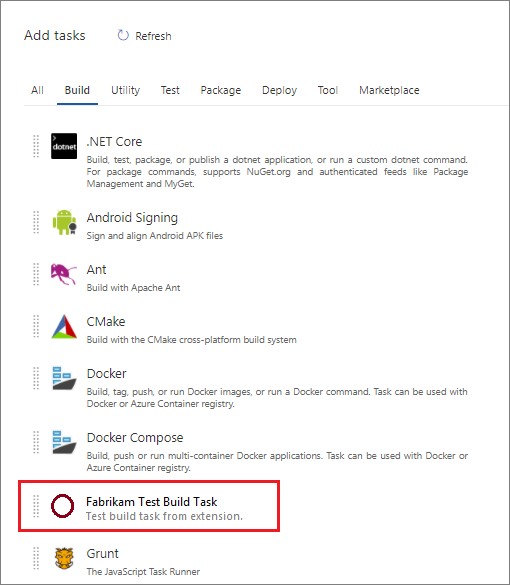Click the .NET Core dotnet icon

pos(64,146)
